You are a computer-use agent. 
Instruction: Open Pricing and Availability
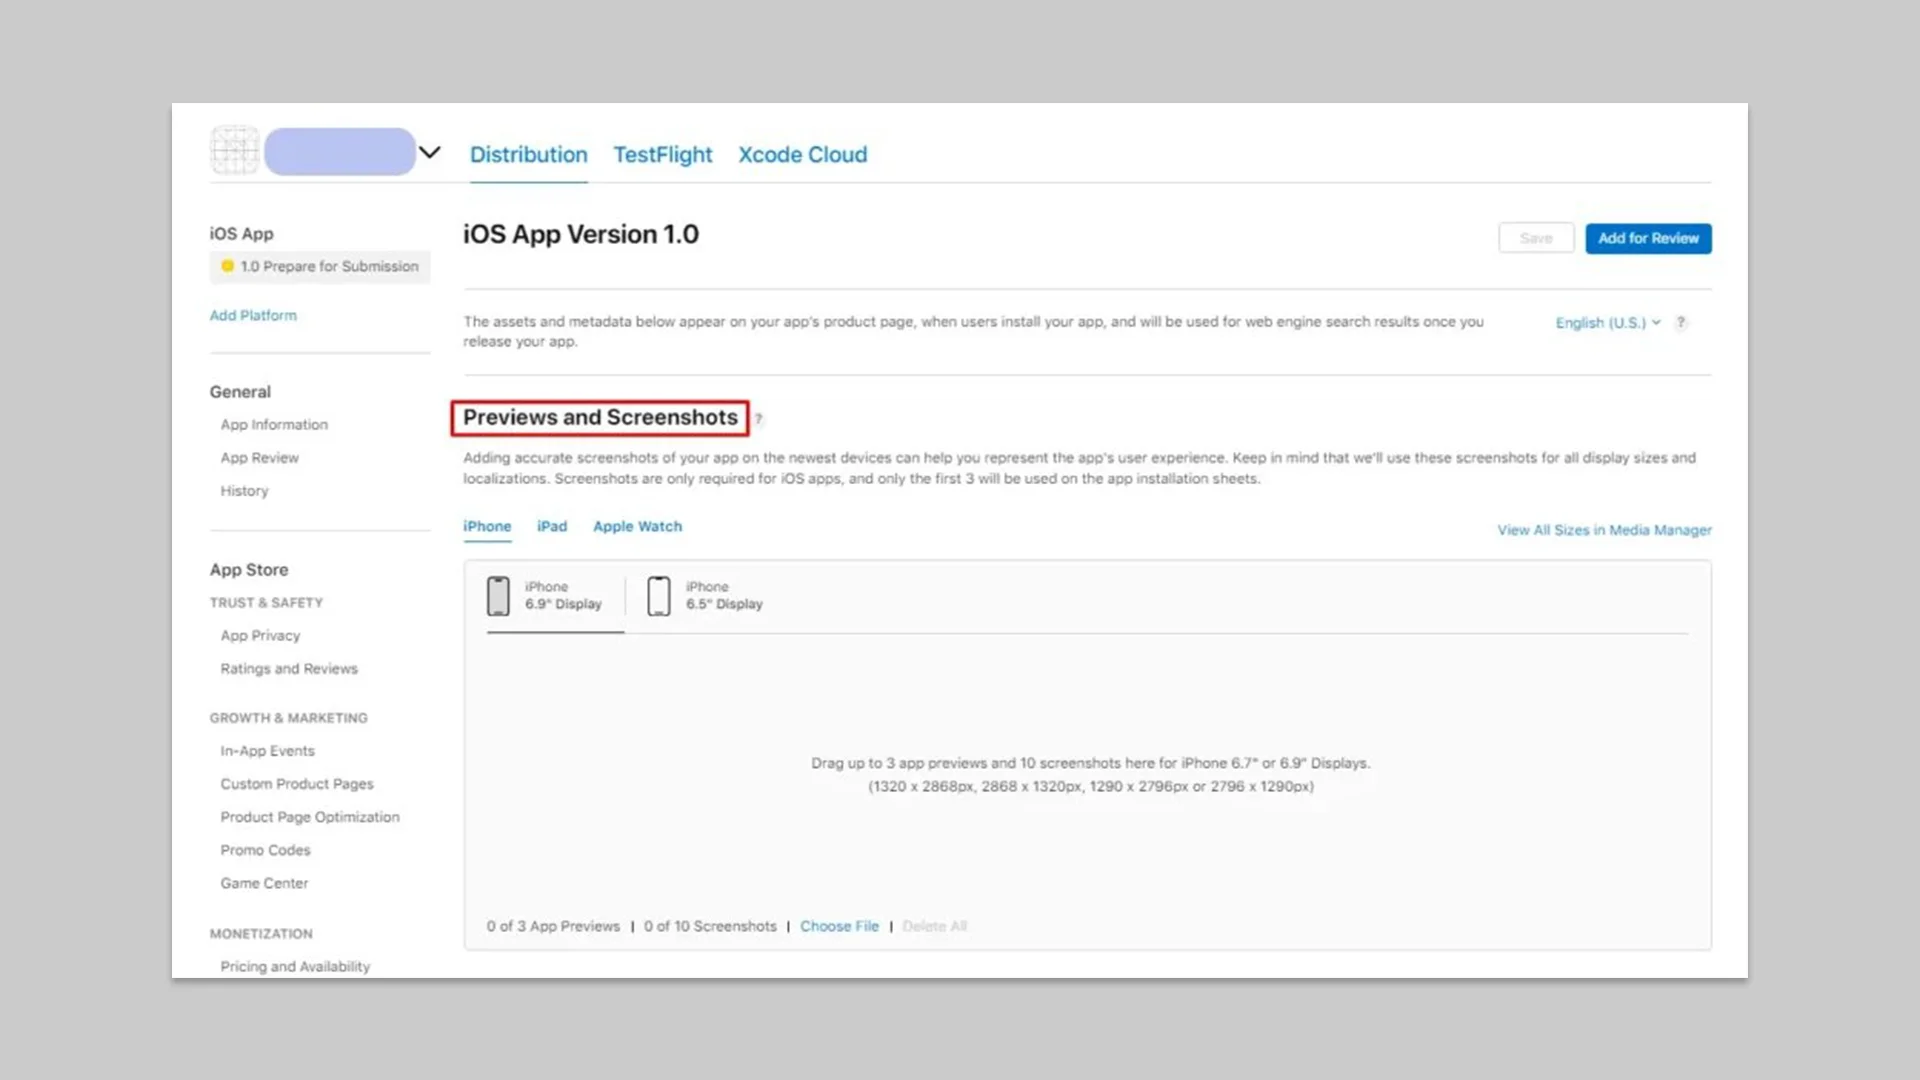pos(295,966)
